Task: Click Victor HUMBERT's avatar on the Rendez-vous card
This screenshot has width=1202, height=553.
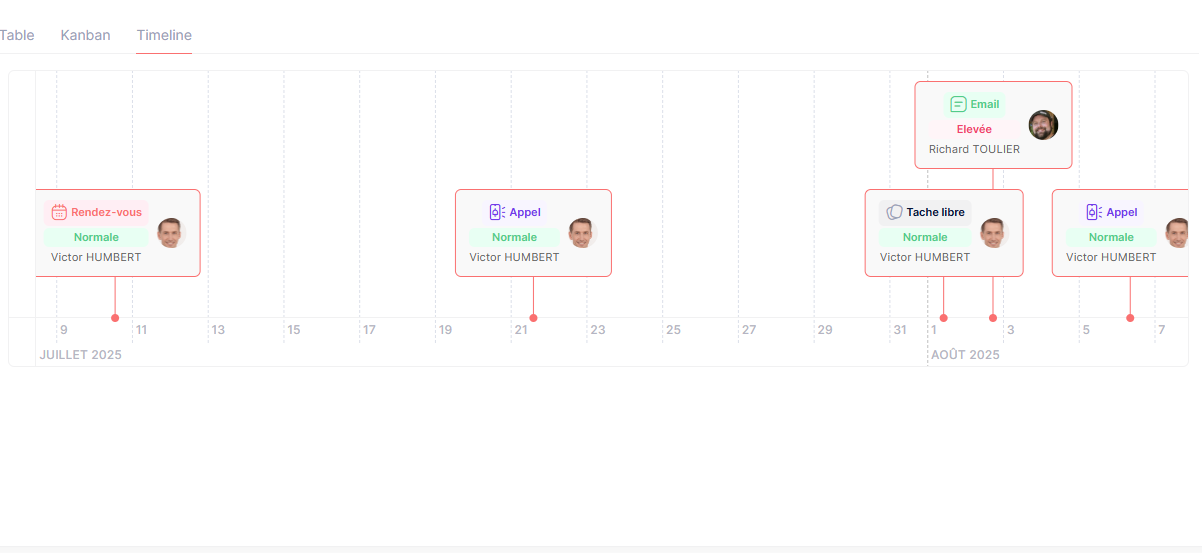Action: tap(171, 233)
